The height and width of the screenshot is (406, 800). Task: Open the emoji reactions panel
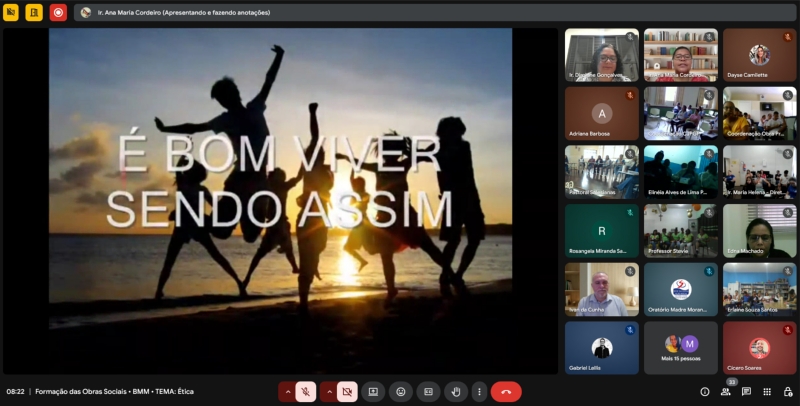click(401, 392)
